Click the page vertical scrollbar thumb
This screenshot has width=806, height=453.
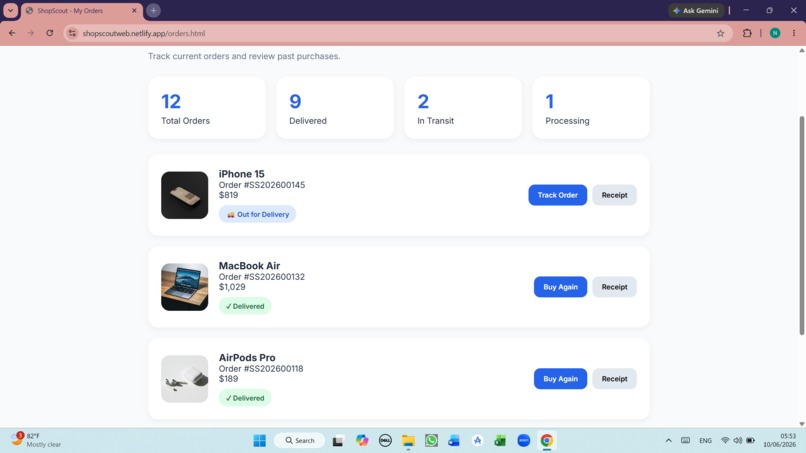(801, 225)
